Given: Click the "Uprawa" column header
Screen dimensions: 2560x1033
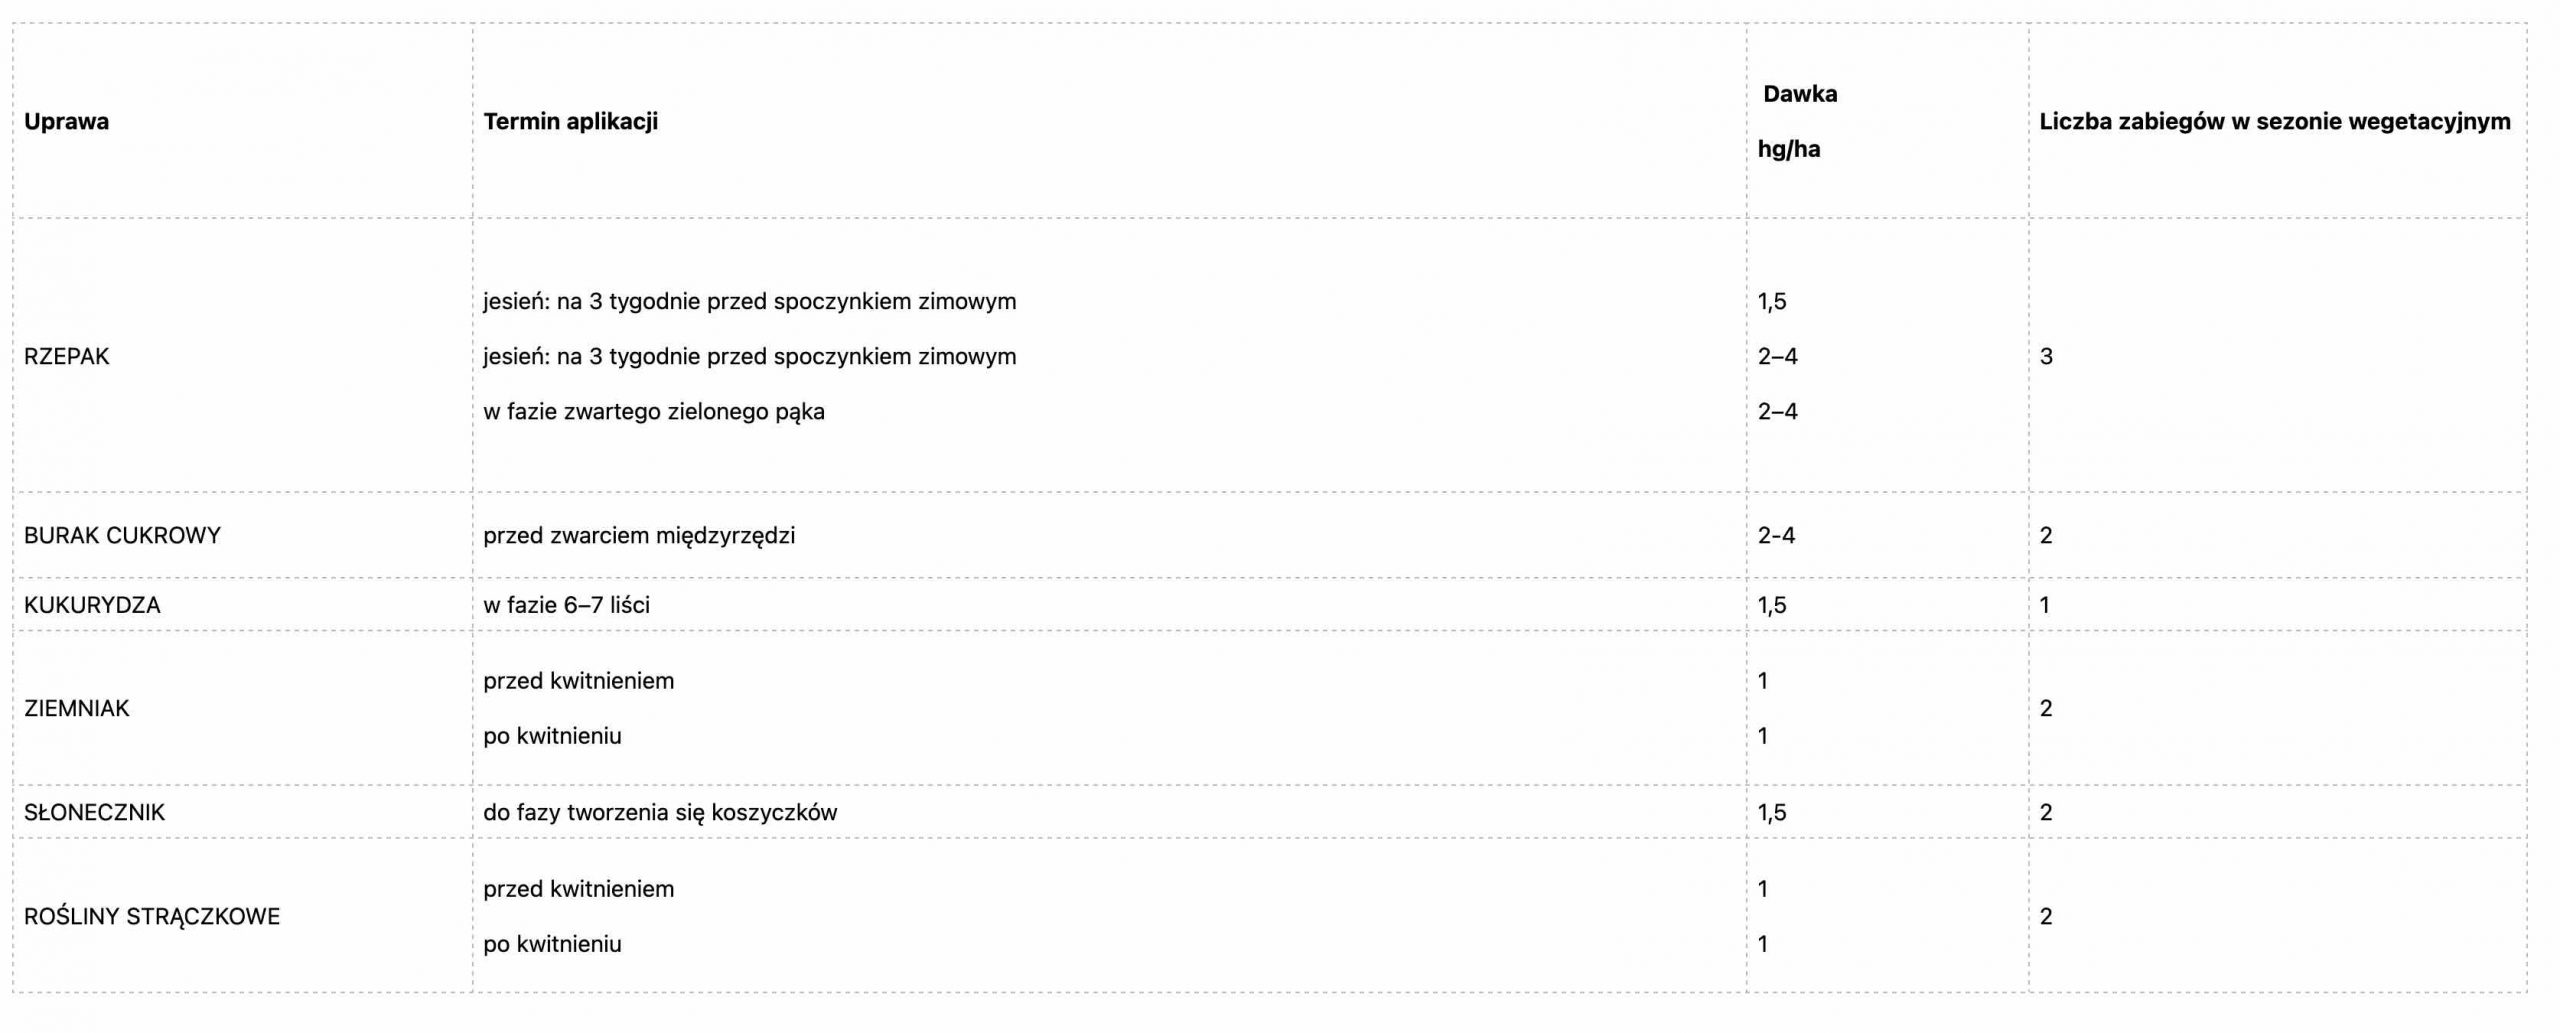Looking at the screenshot, I should click(66, 122).
